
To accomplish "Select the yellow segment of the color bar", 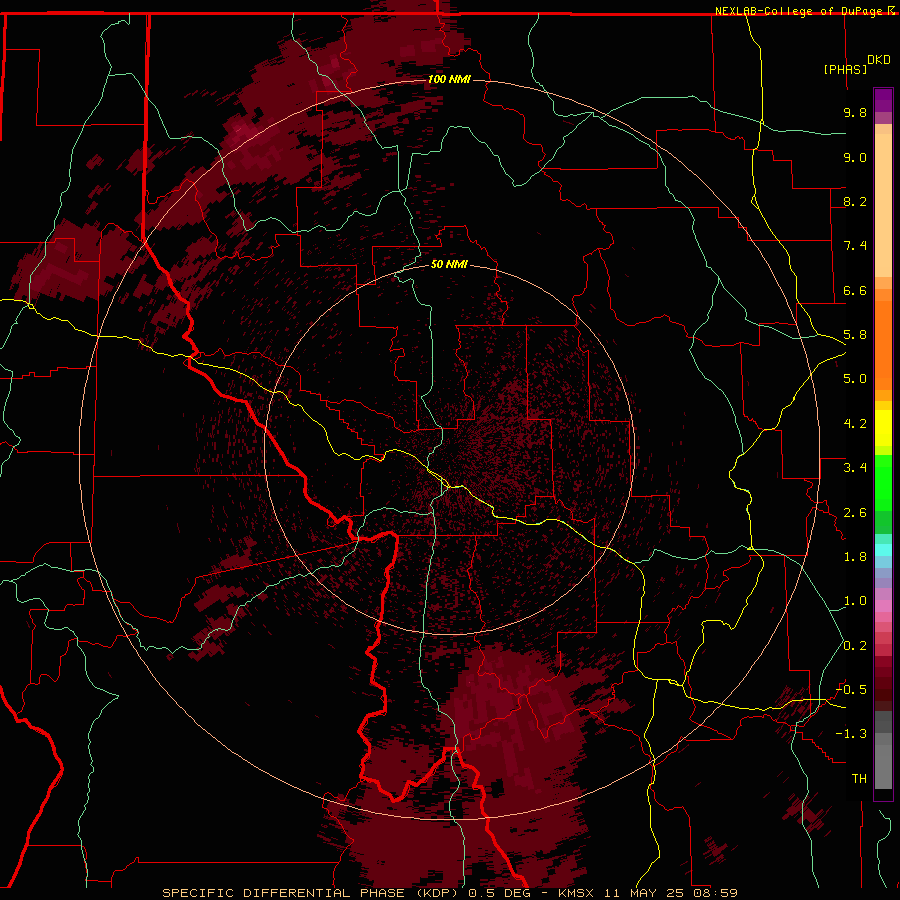I will click(x=883, y=428).
